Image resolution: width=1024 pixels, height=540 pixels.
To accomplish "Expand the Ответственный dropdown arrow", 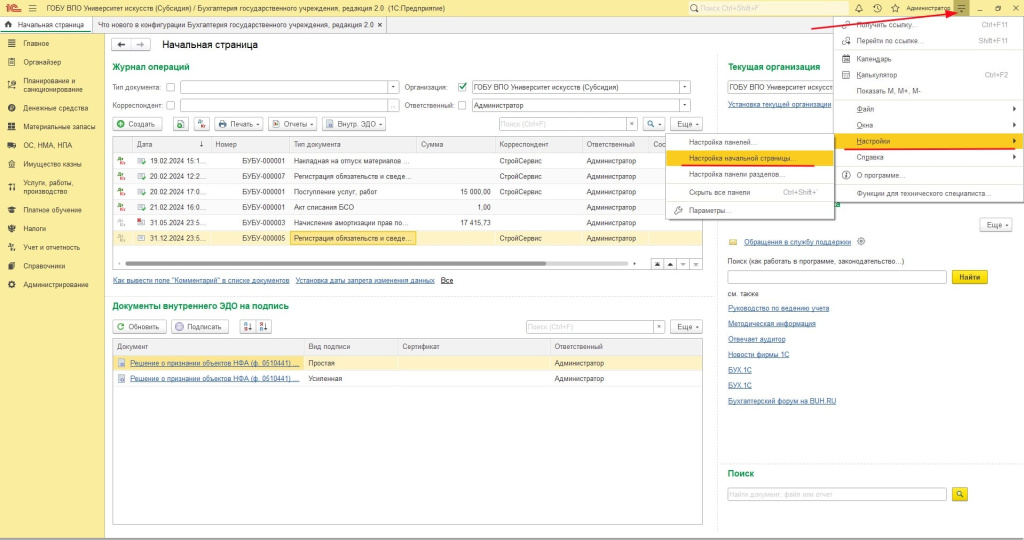I will point(684,105).
